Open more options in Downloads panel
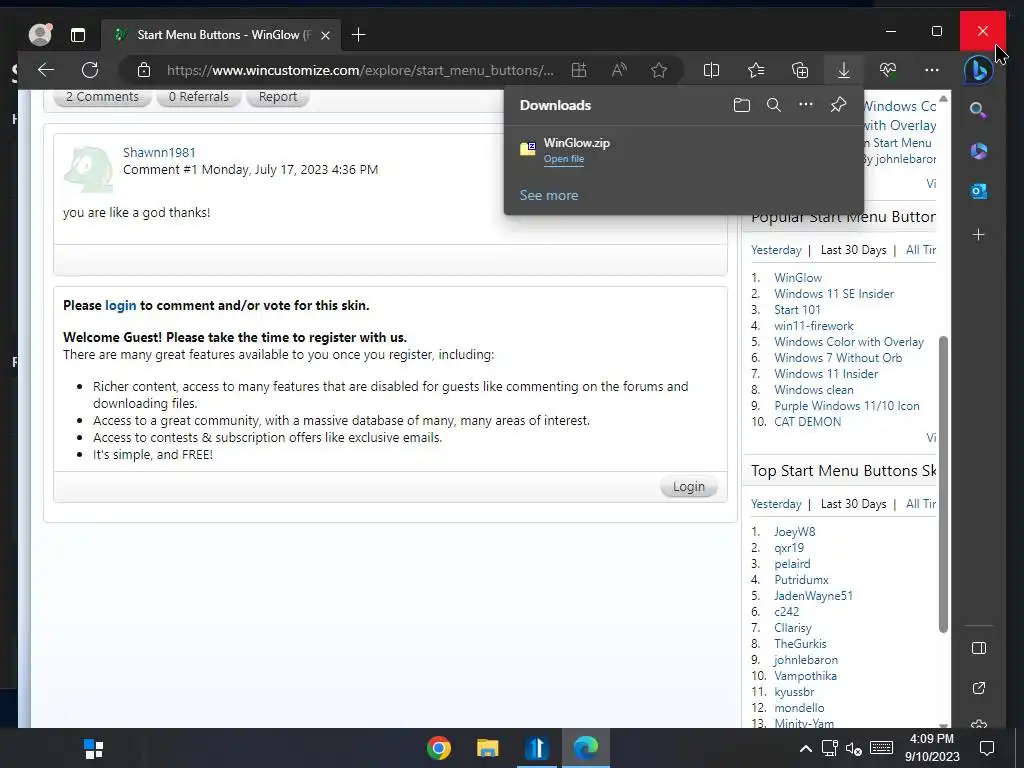 (806, 104)
